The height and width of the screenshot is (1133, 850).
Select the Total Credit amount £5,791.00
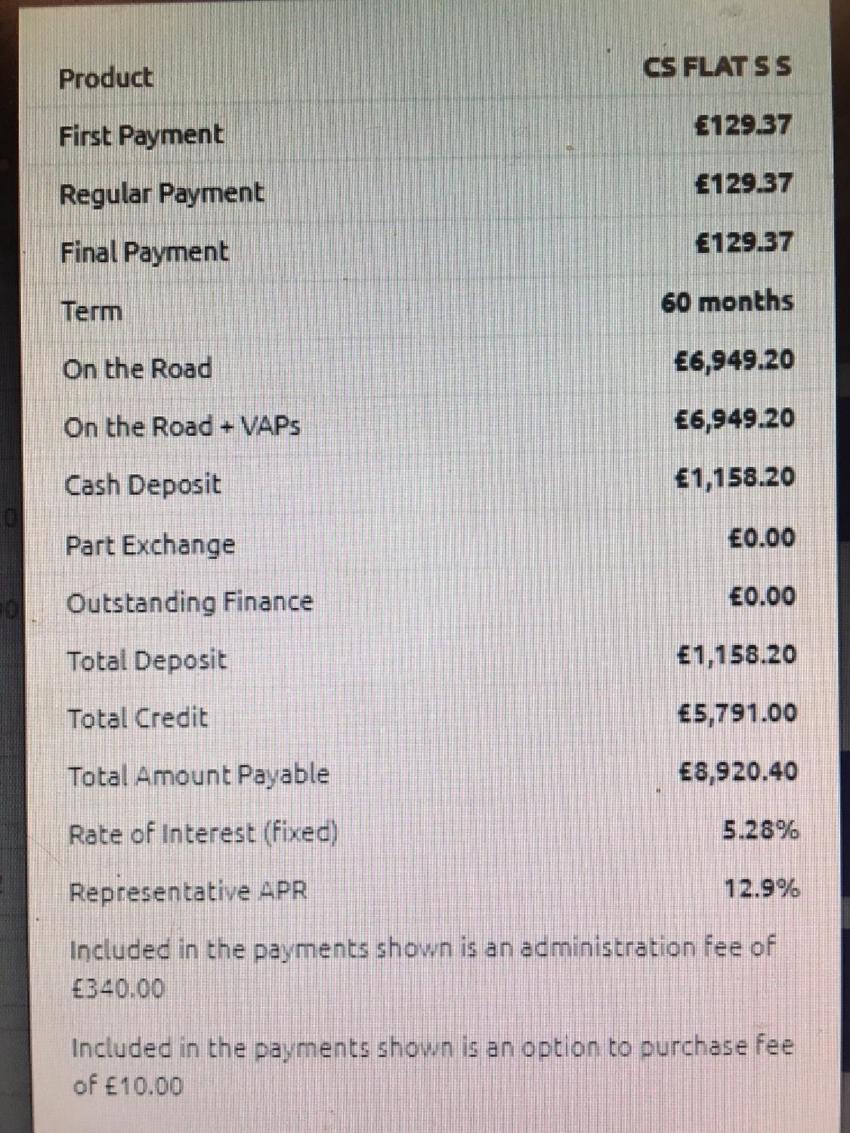pyautogui.click(x=737, y=714)
